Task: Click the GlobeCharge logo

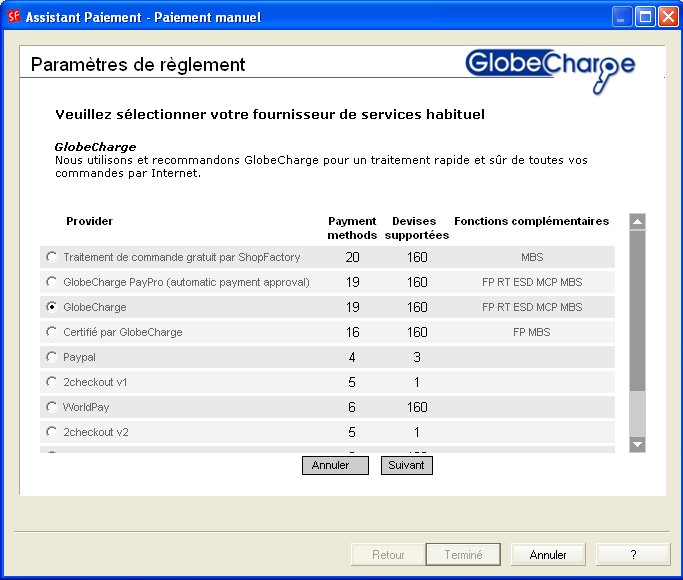Action: pos(550,66)
